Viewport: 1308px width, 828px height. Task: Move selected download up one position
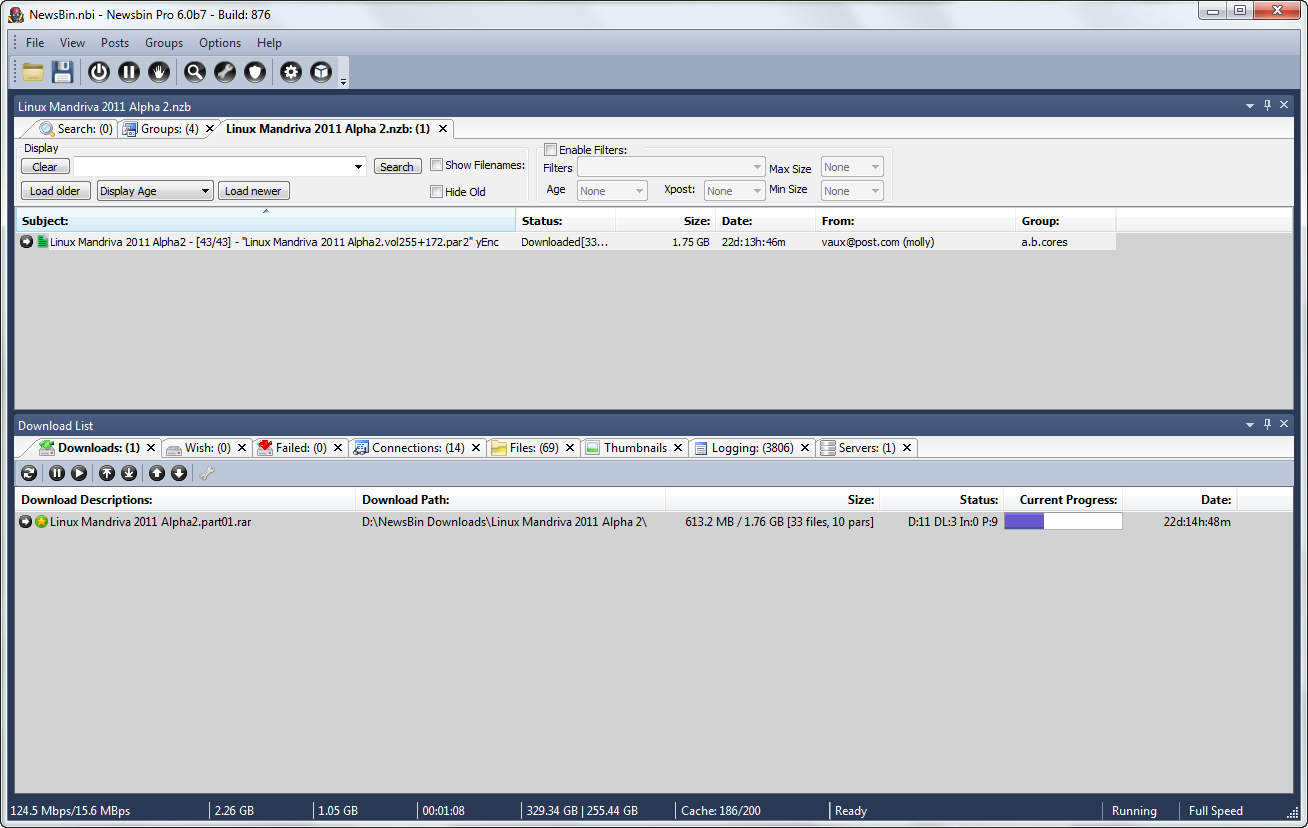click(x=157, y=473)
